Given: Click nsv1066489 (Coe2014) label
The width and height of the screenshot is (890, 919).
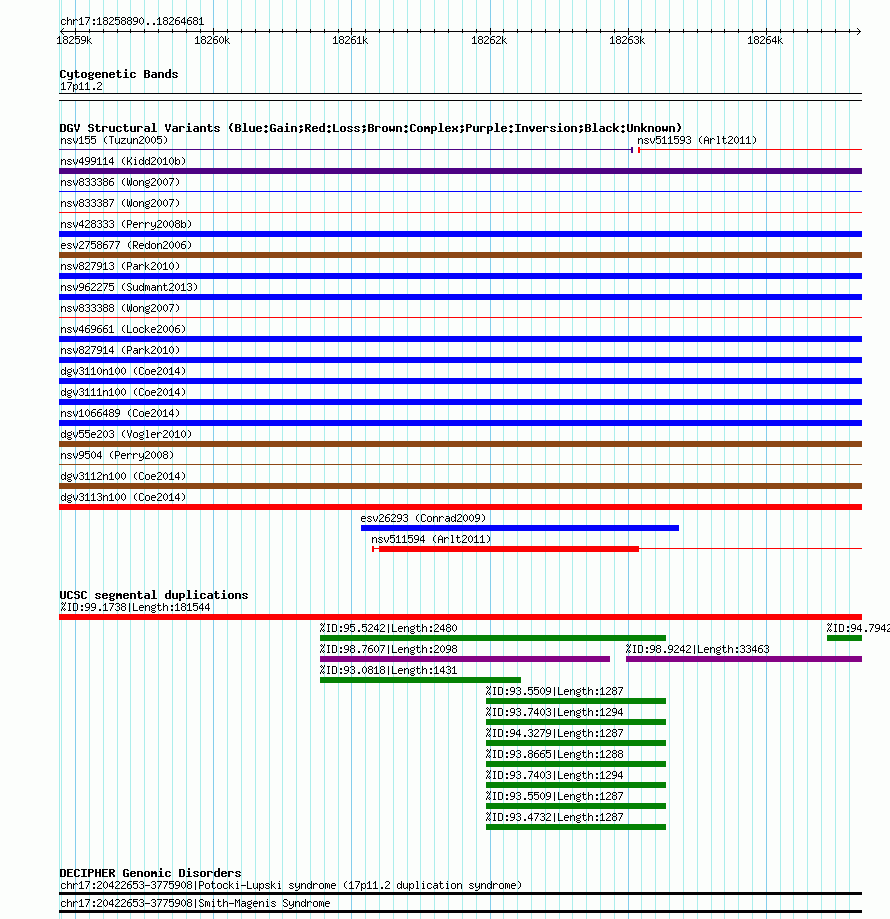Looking at the screenshot, I should [x=120, y=413].
